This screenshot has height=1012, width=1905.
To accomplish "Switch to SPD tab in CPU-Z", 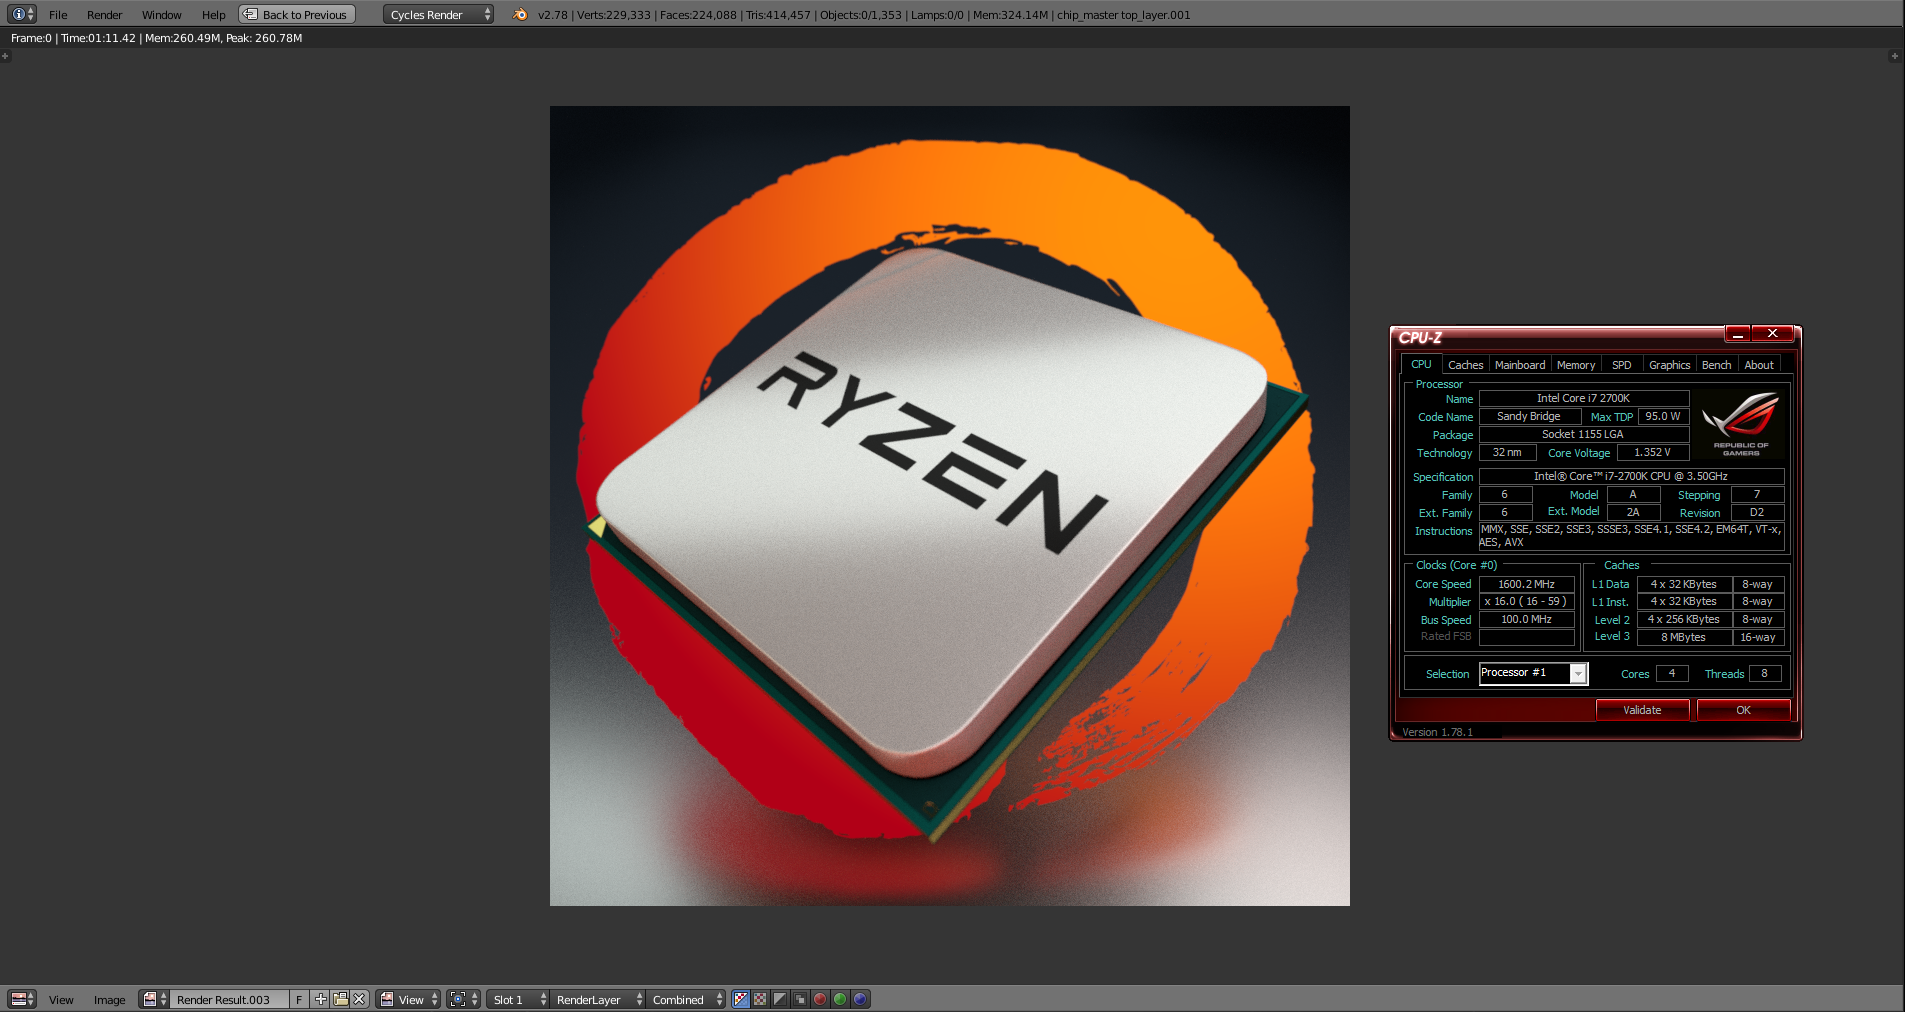I will coord(1621,365).
